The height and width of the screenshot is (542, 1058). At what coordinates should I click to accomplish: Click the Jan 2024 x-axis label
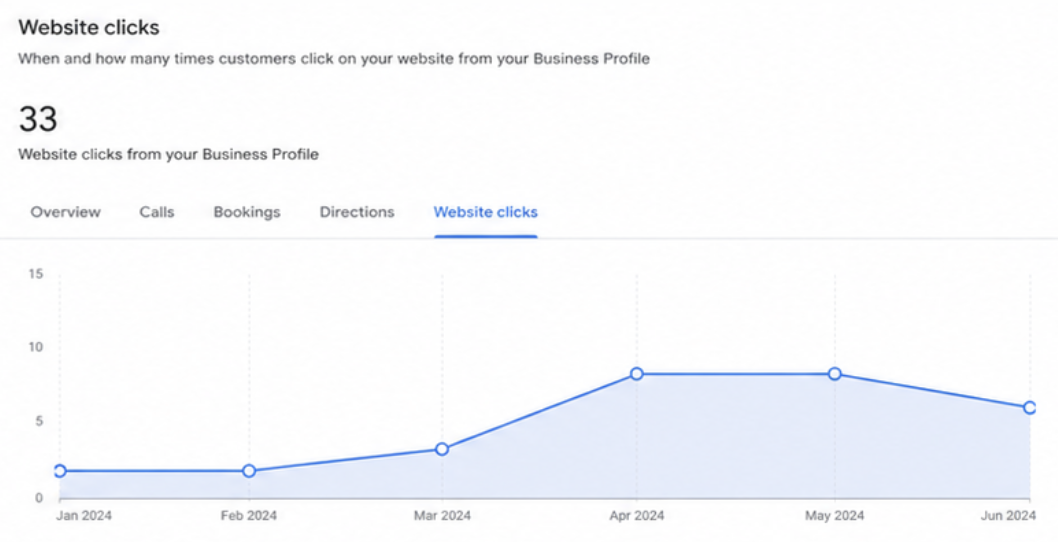tap(84, 516)
